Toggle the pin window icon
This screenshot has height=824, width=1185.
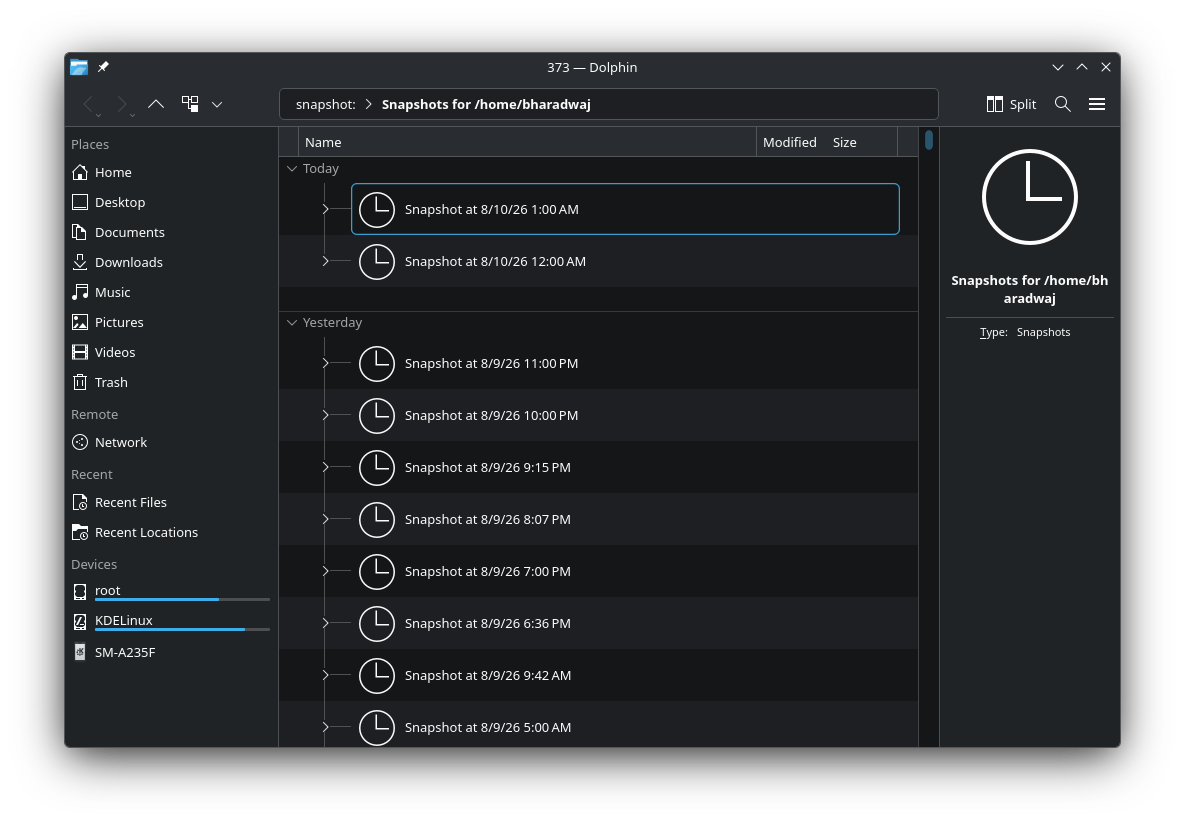[104, 67]
